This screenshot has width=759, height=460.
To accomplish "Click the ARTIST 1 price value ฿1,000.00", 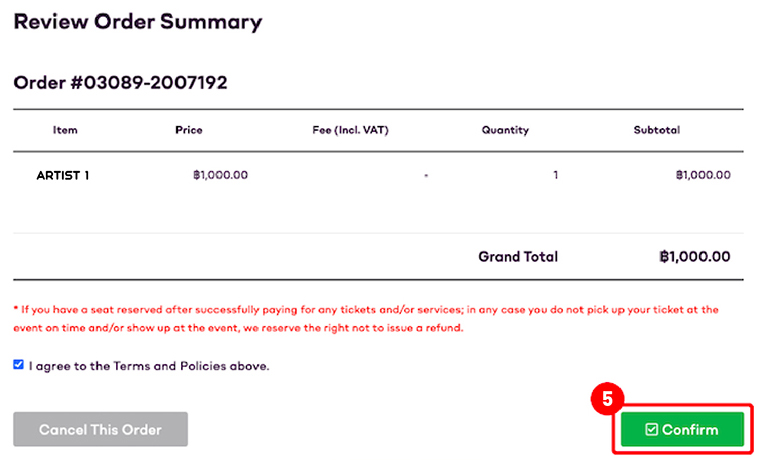I will pos(220,175).
